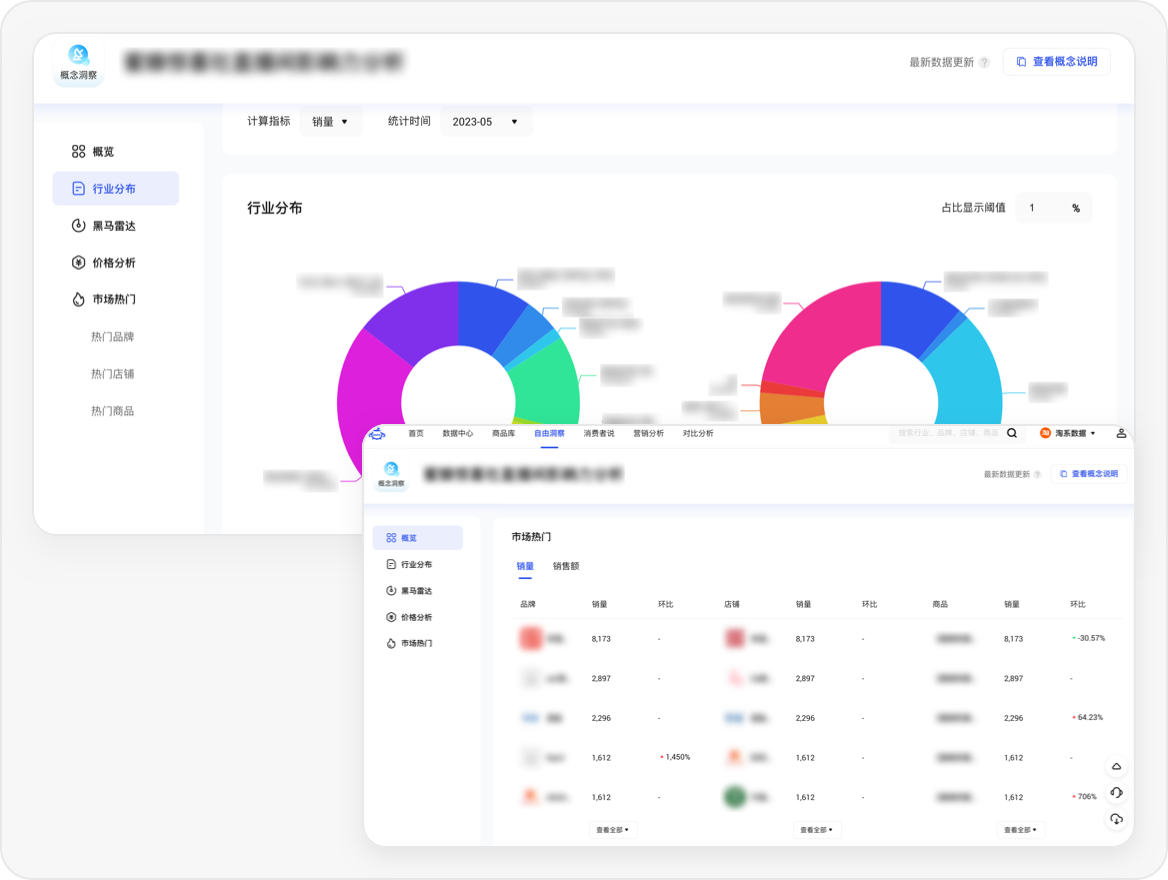Open 价格分析 icon in the front window sidebar

point(391,617)
